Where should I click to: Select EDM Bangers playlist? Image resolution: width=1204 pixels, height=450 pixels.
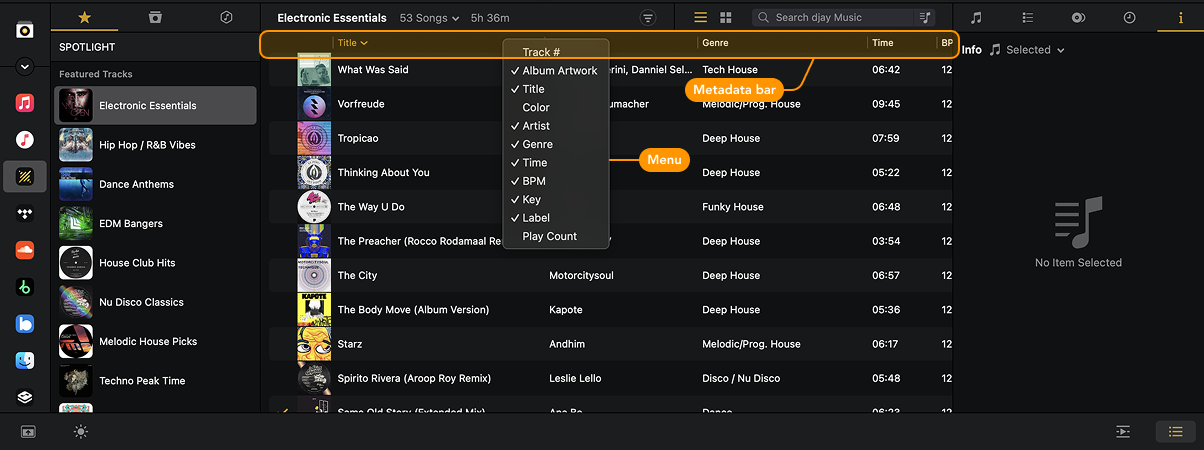click(x=155, y=223)
